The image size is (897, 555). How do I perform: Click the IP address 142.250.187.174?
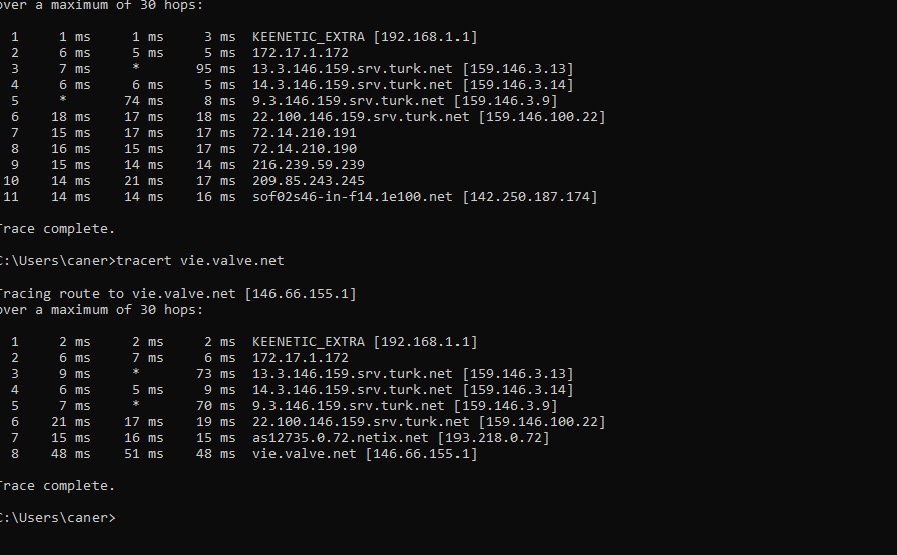(x=530, y=197)
